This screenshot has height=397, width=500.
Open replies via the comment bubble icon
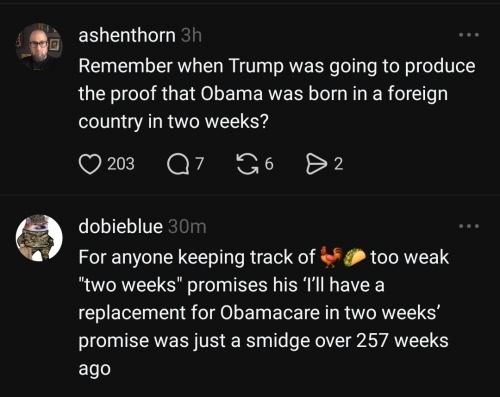178,164
